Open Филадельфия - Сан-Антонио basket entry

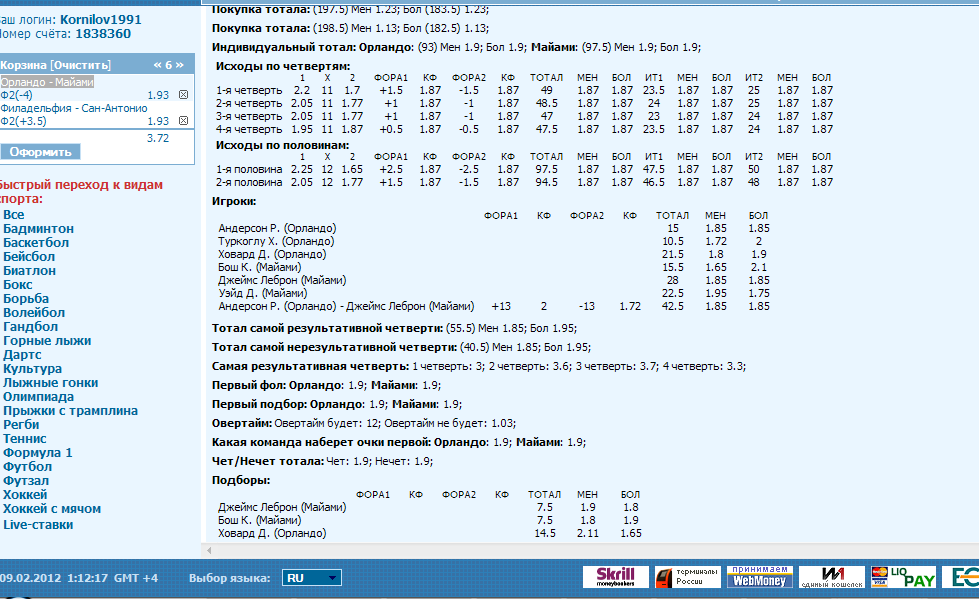coord(74,108)
